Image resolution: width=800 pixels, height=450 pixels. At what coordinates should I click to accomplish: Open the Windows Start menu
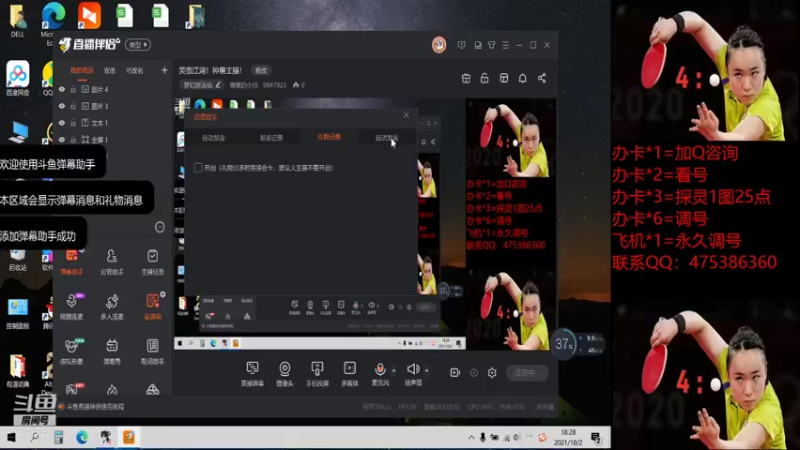point(11,437)
